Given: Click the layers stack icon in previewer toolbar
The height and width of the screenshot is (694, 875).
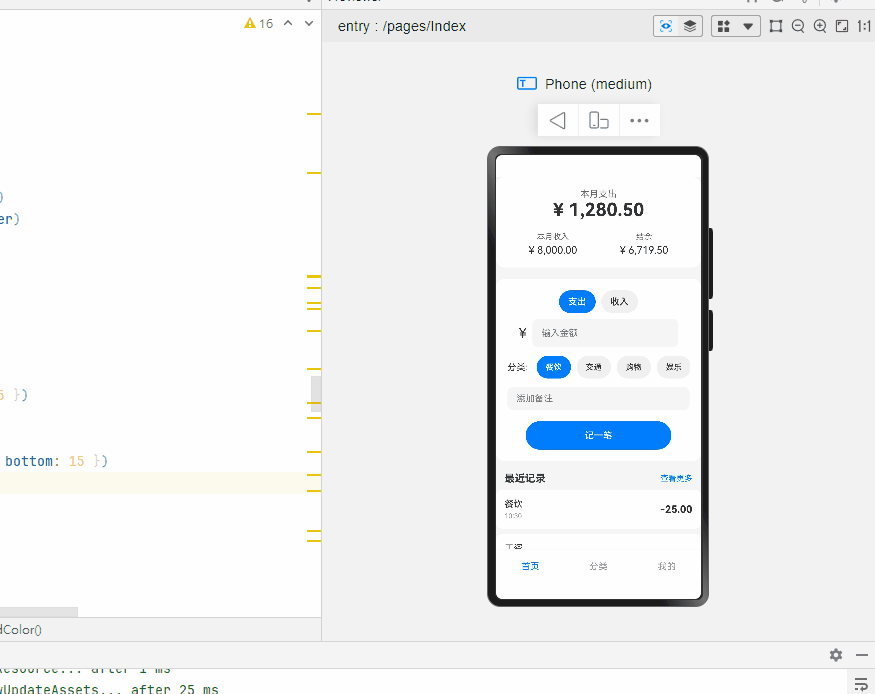Looking at the screenshot, I should click(690, 26).
